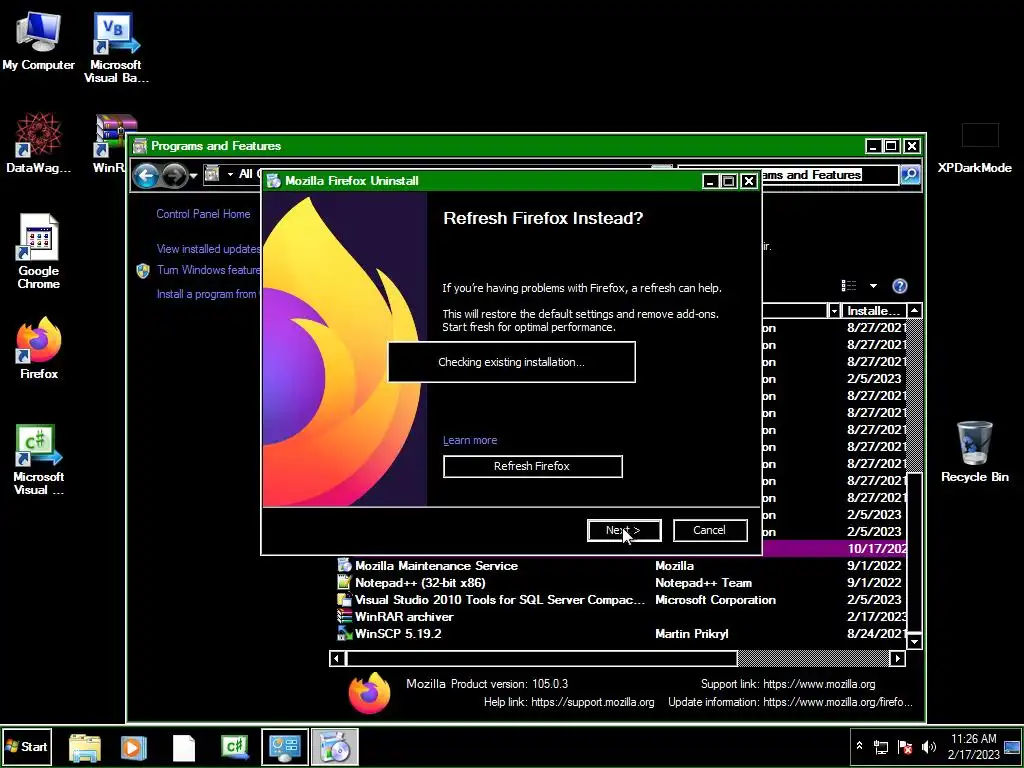
Task: Change view icon in Programs and Features
Action: pyautogui.click(x=849, y=286)
